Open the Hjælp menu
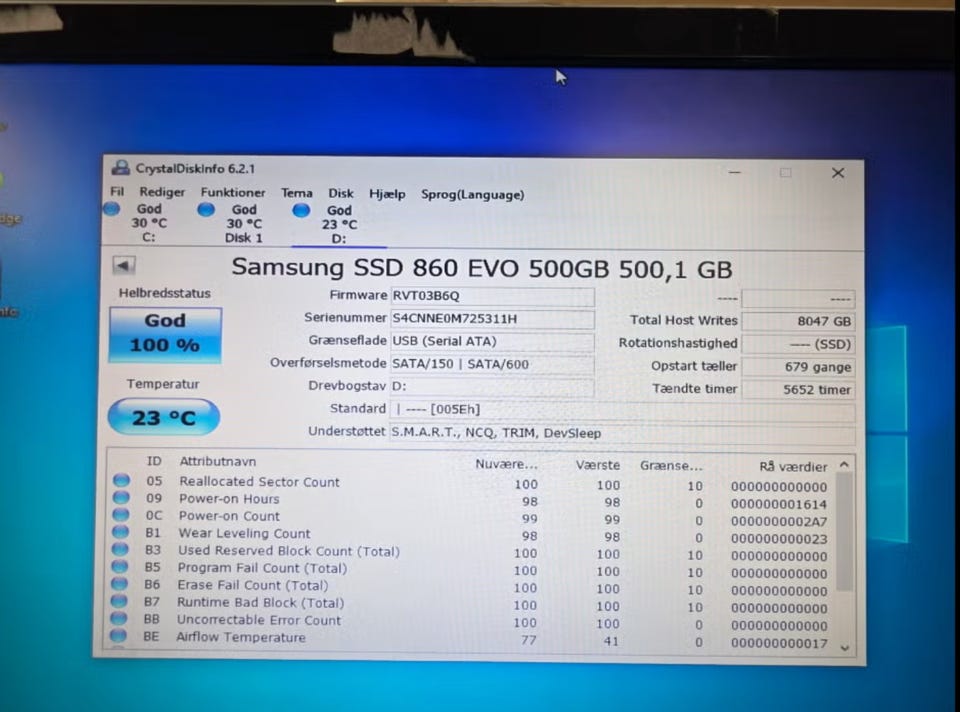 tap(387, 194)
